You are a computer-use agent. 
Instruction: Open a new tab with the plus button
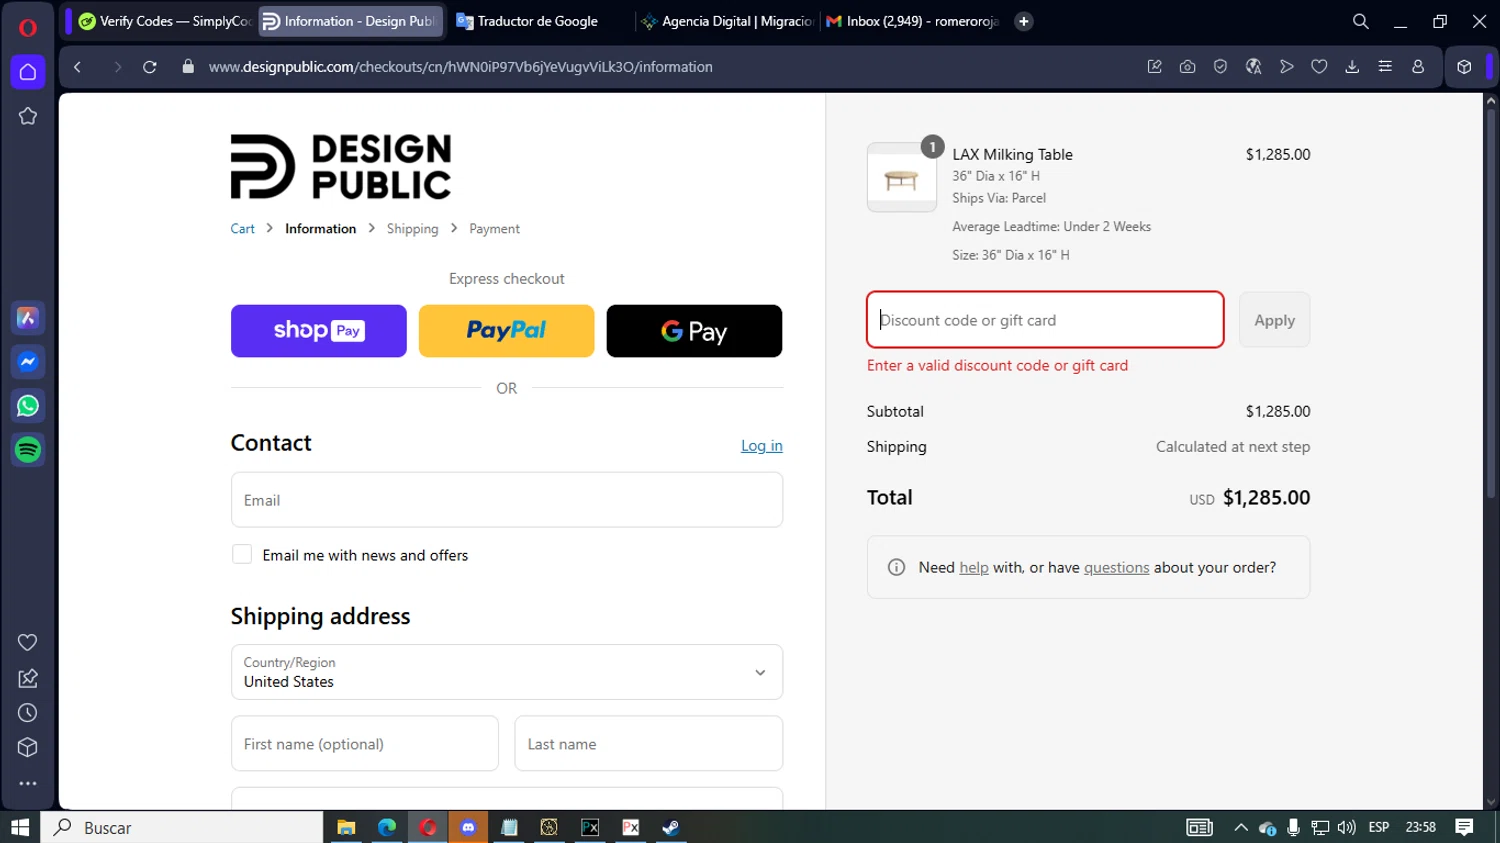1024,21
